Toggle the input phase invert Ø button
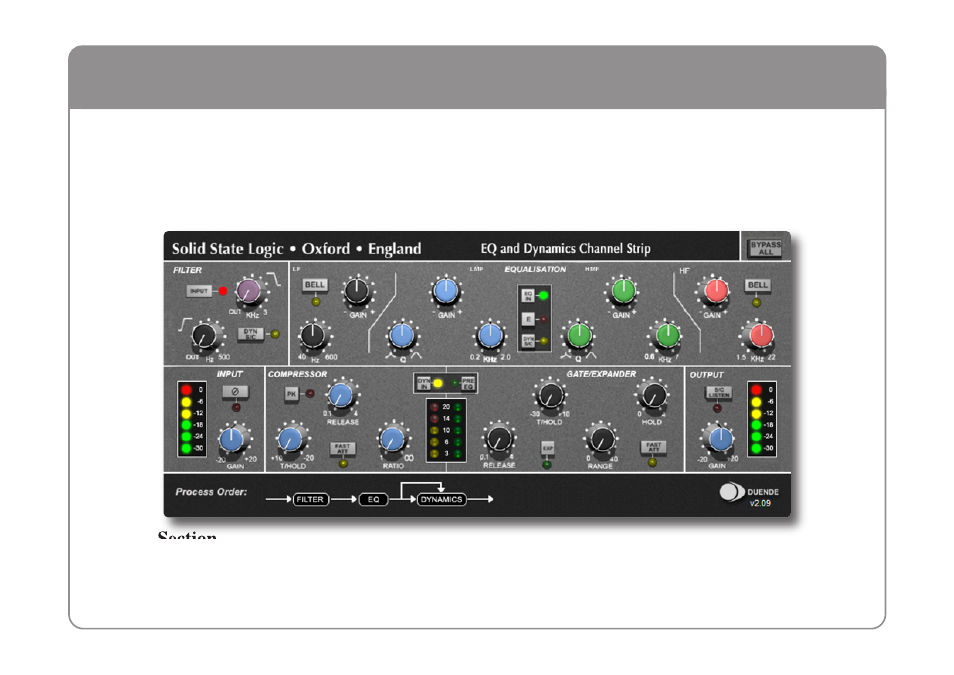954x675 pixels. [235, 391]
